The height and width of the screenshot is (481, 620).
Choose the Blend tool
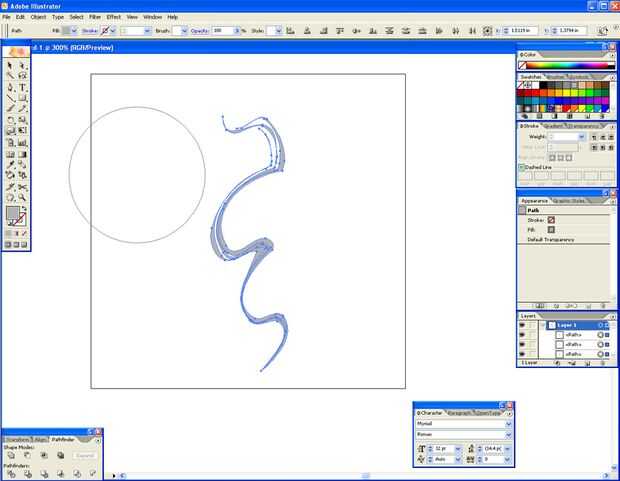click(23, 165)
